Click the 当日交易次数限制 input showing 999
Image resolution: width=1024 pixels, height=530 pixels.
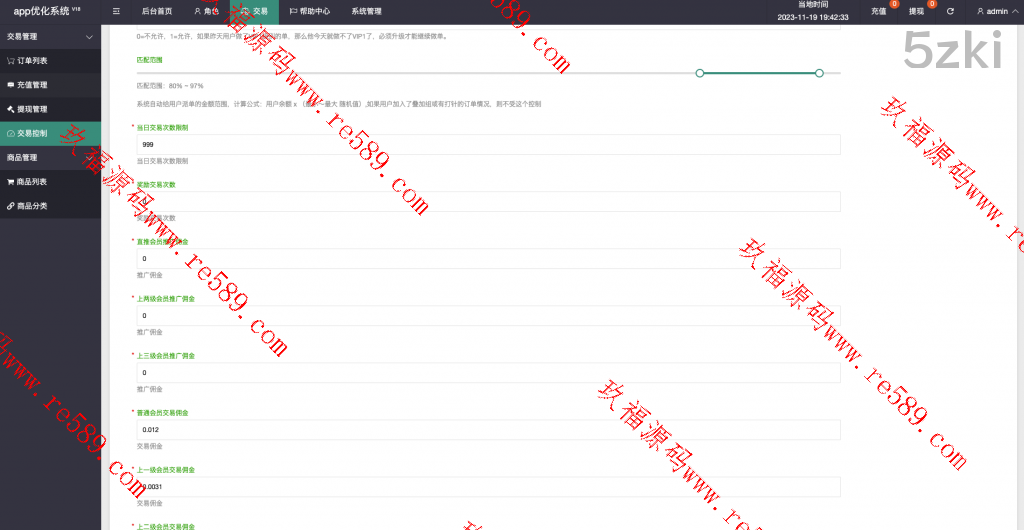pos(488,145)
